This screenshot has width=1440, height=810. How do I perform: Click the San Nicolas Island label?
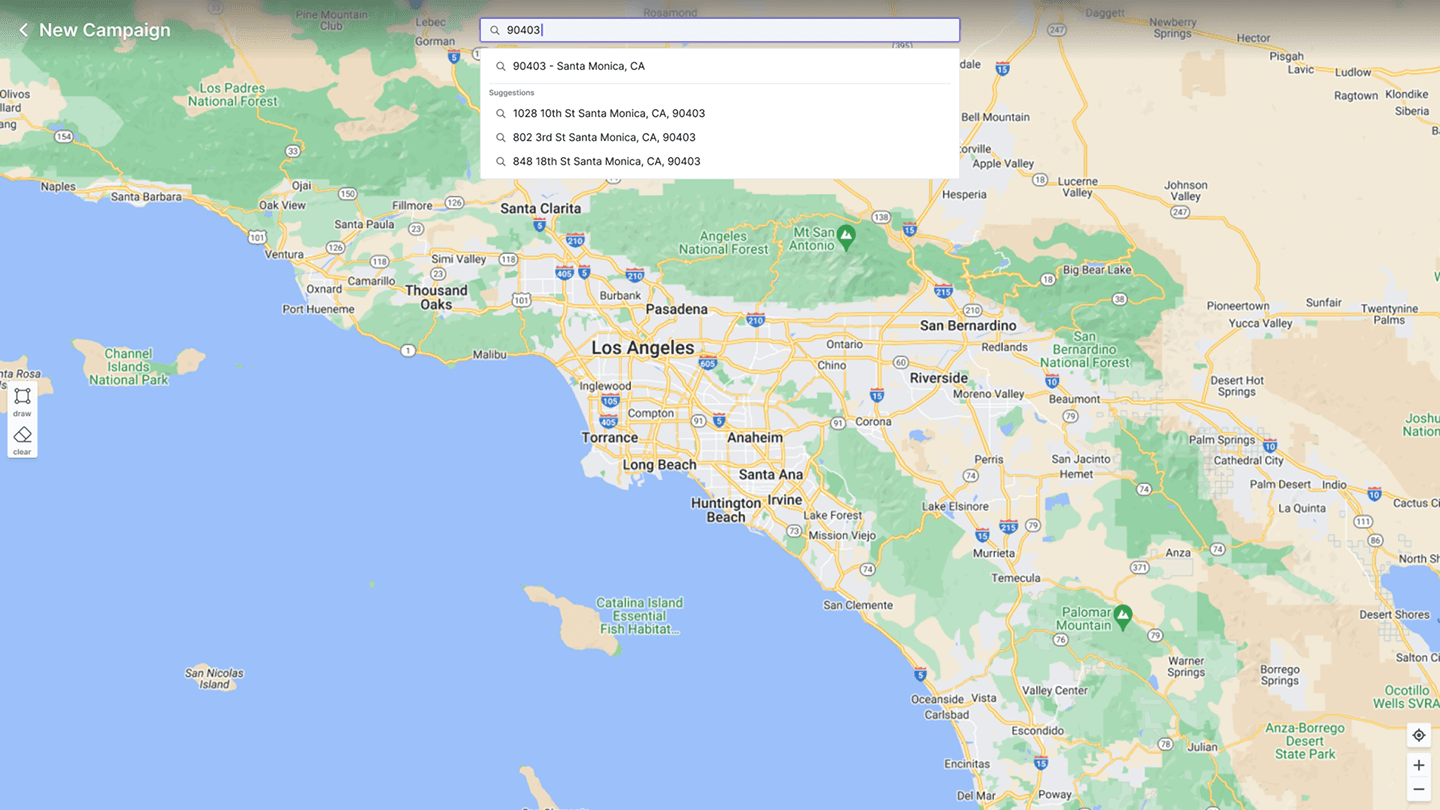coord(214,679)
